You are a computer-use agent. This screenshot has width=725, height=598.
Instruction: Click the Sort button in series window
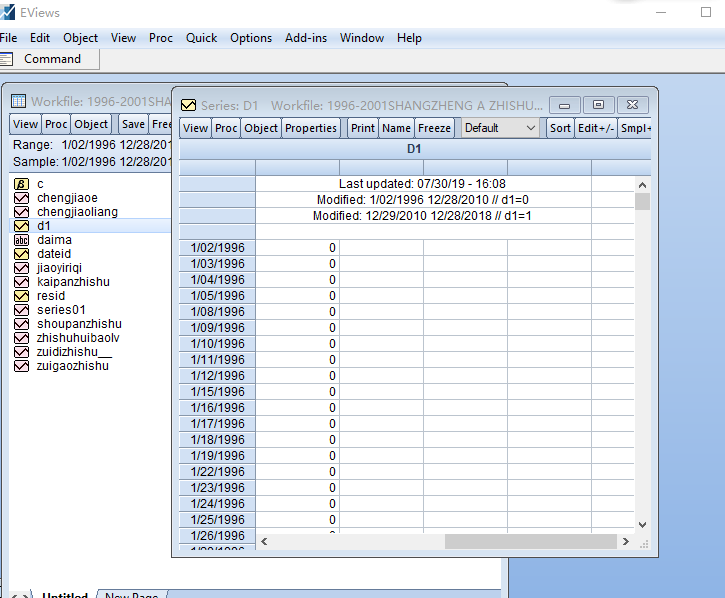[560, 128]
